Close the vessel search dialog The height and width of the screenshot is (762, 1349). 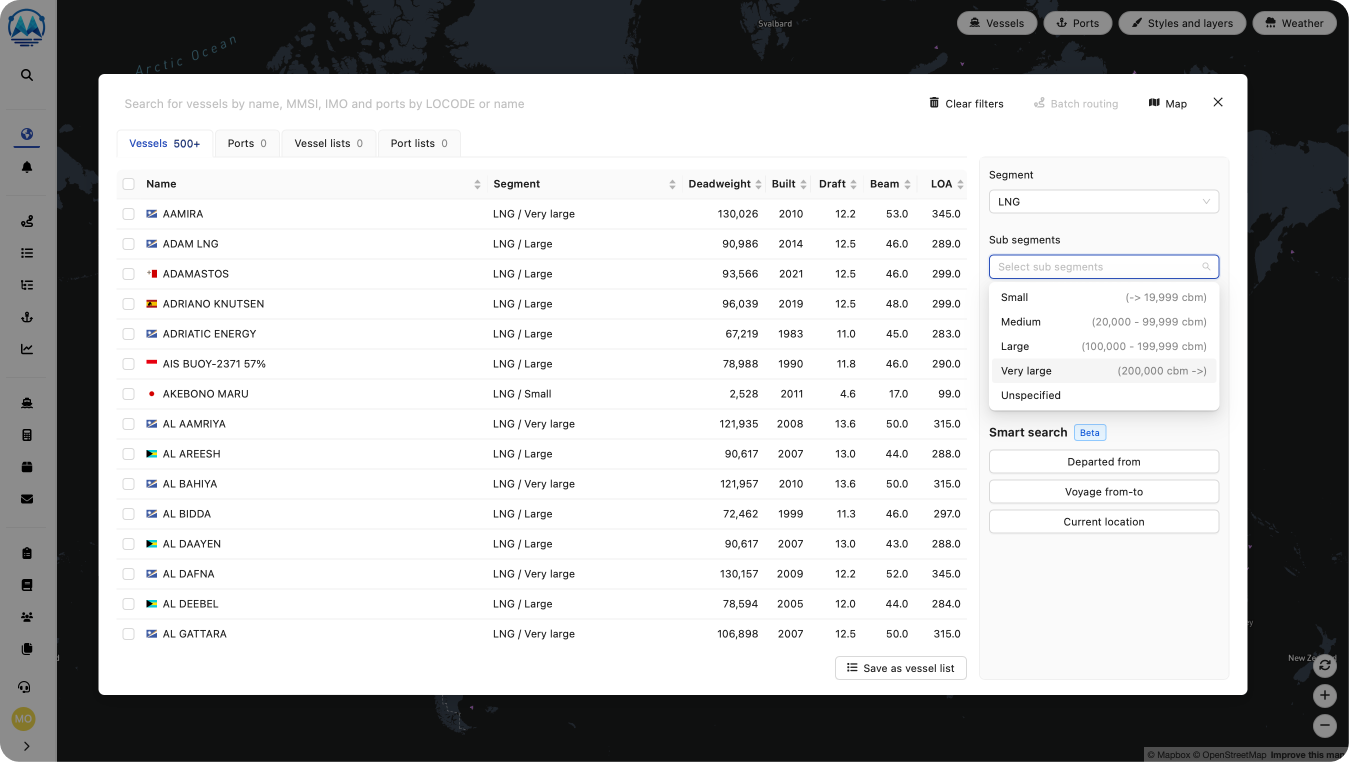coord(1217,102)
